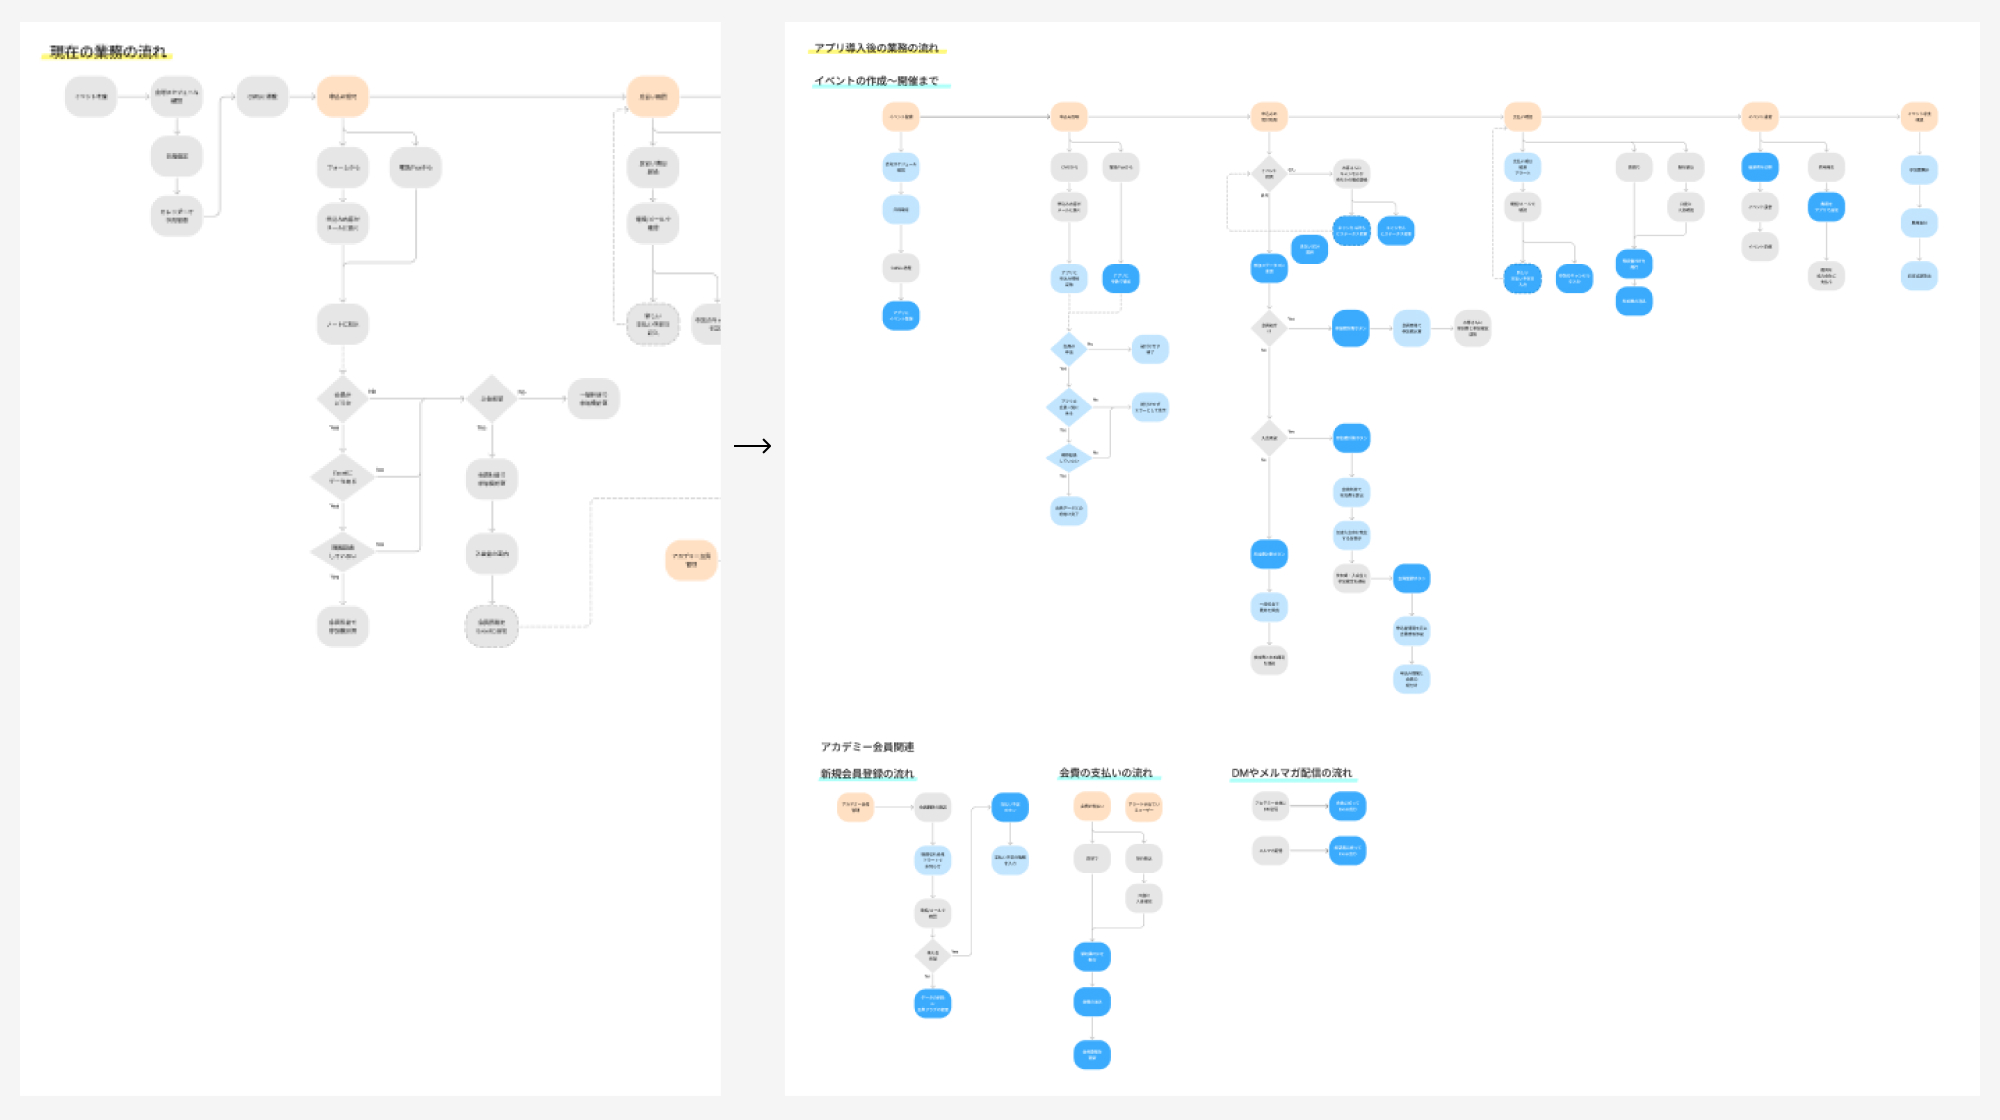The height and width of the screenshot is (1120, 2000).
Task: Click the 'アプリ導入後の業務の流れ' heading
Action: [876, 48]
